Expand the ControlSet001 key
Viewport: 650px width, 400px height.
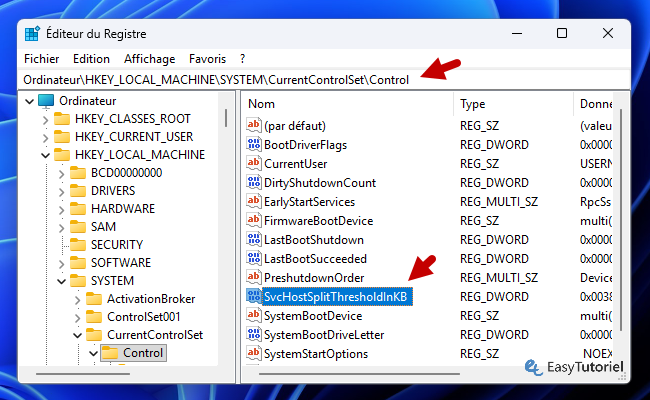(x=78, y=317)
